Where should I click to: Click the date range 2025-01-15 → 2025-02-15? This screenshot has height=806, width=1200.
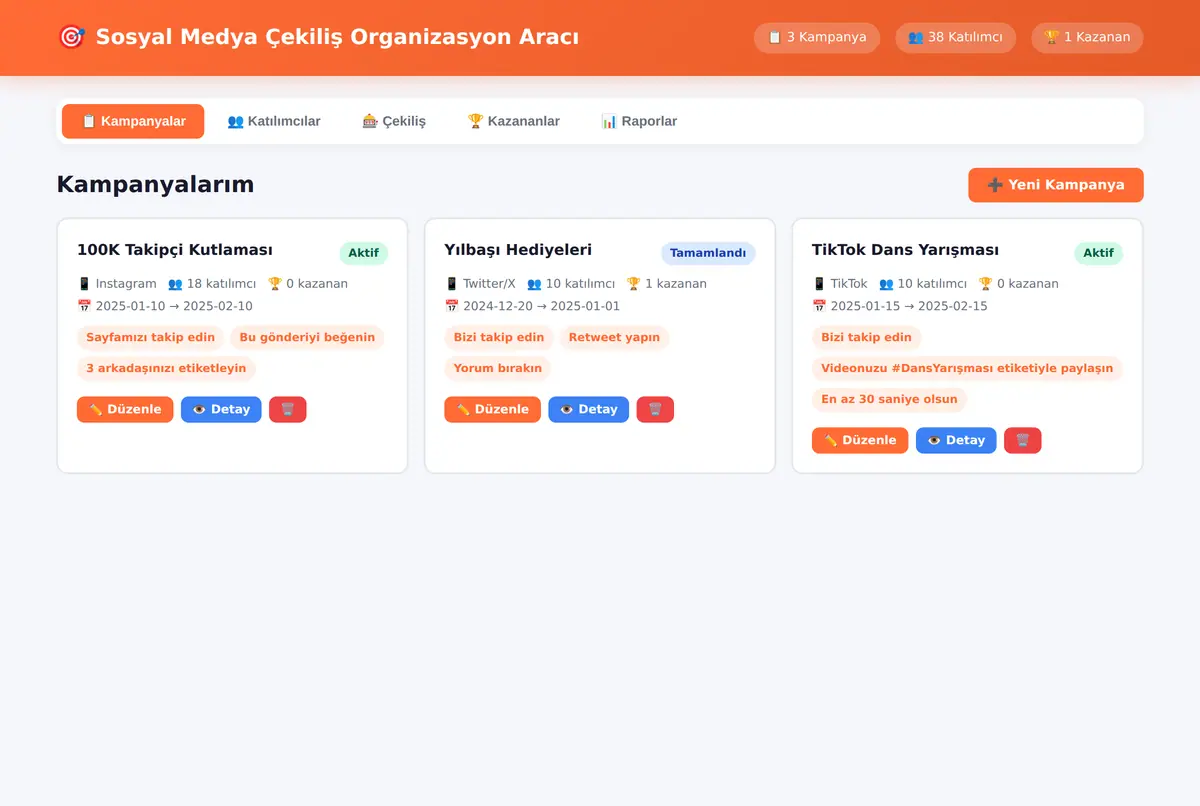[x=900, y=306]
